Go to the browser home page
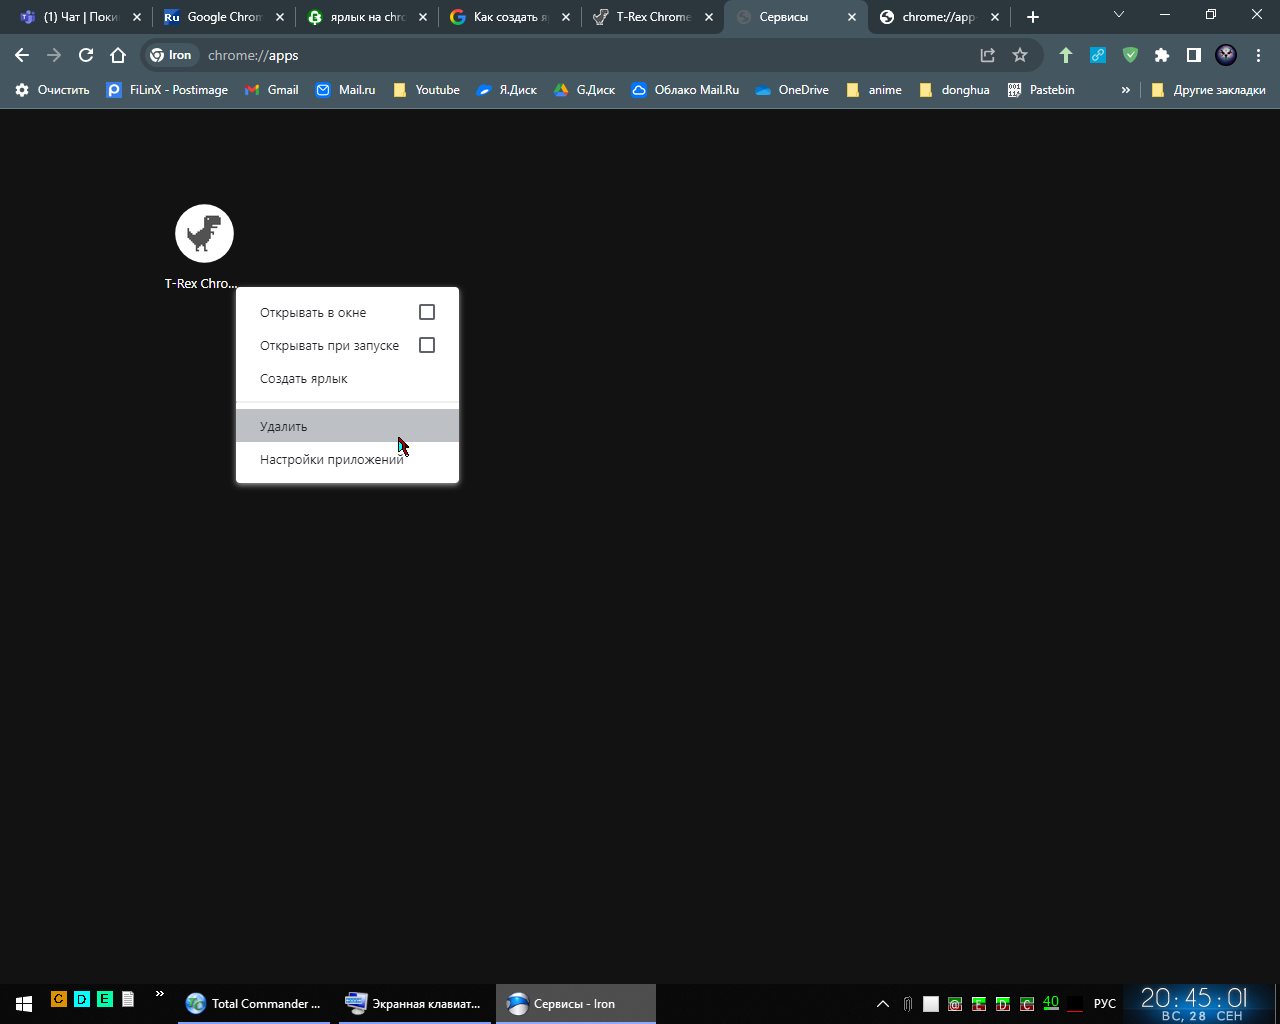1280x1024 pixels. [118, 56]
